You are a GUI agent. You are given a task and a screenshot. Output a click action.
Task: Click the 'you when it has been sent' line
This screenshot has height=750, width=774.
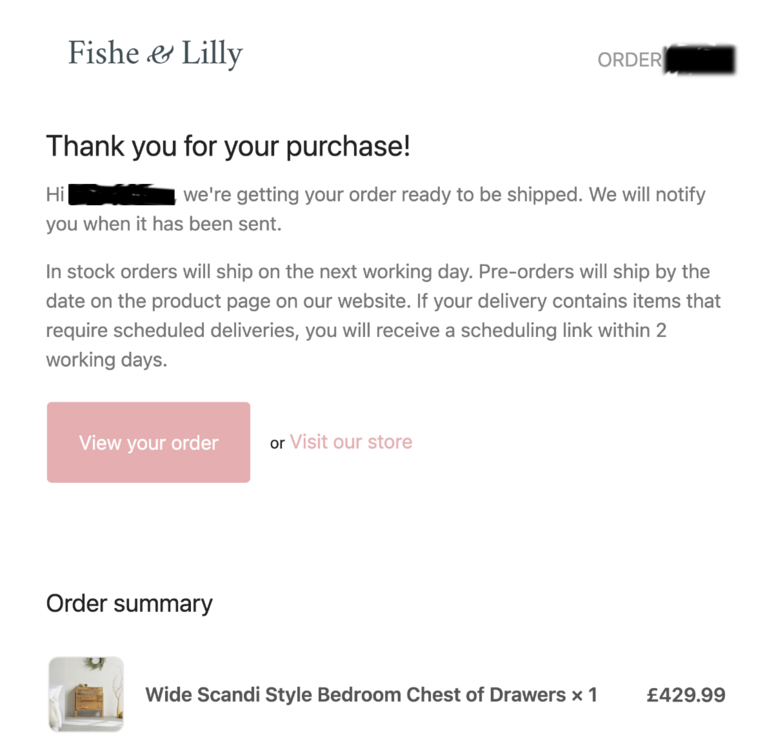pyautogui.click(x=164, y=224)
